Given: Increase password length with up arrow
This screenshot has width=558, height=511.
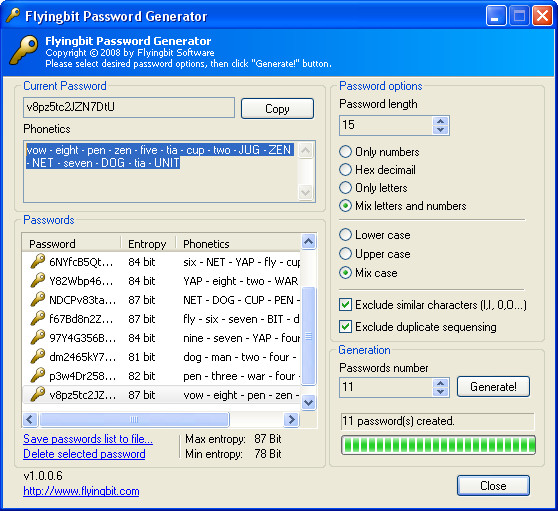Looking at the screenshot, I should coord(441,121).
